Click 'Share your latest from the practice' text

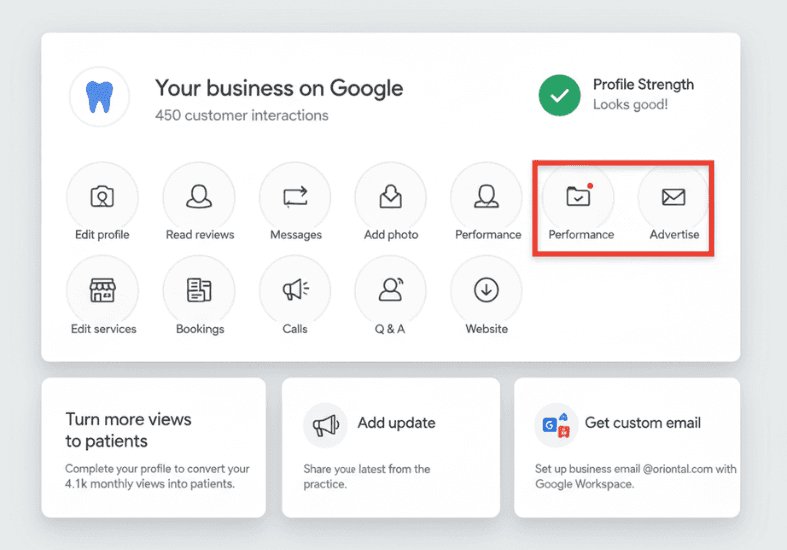(367, 477)
